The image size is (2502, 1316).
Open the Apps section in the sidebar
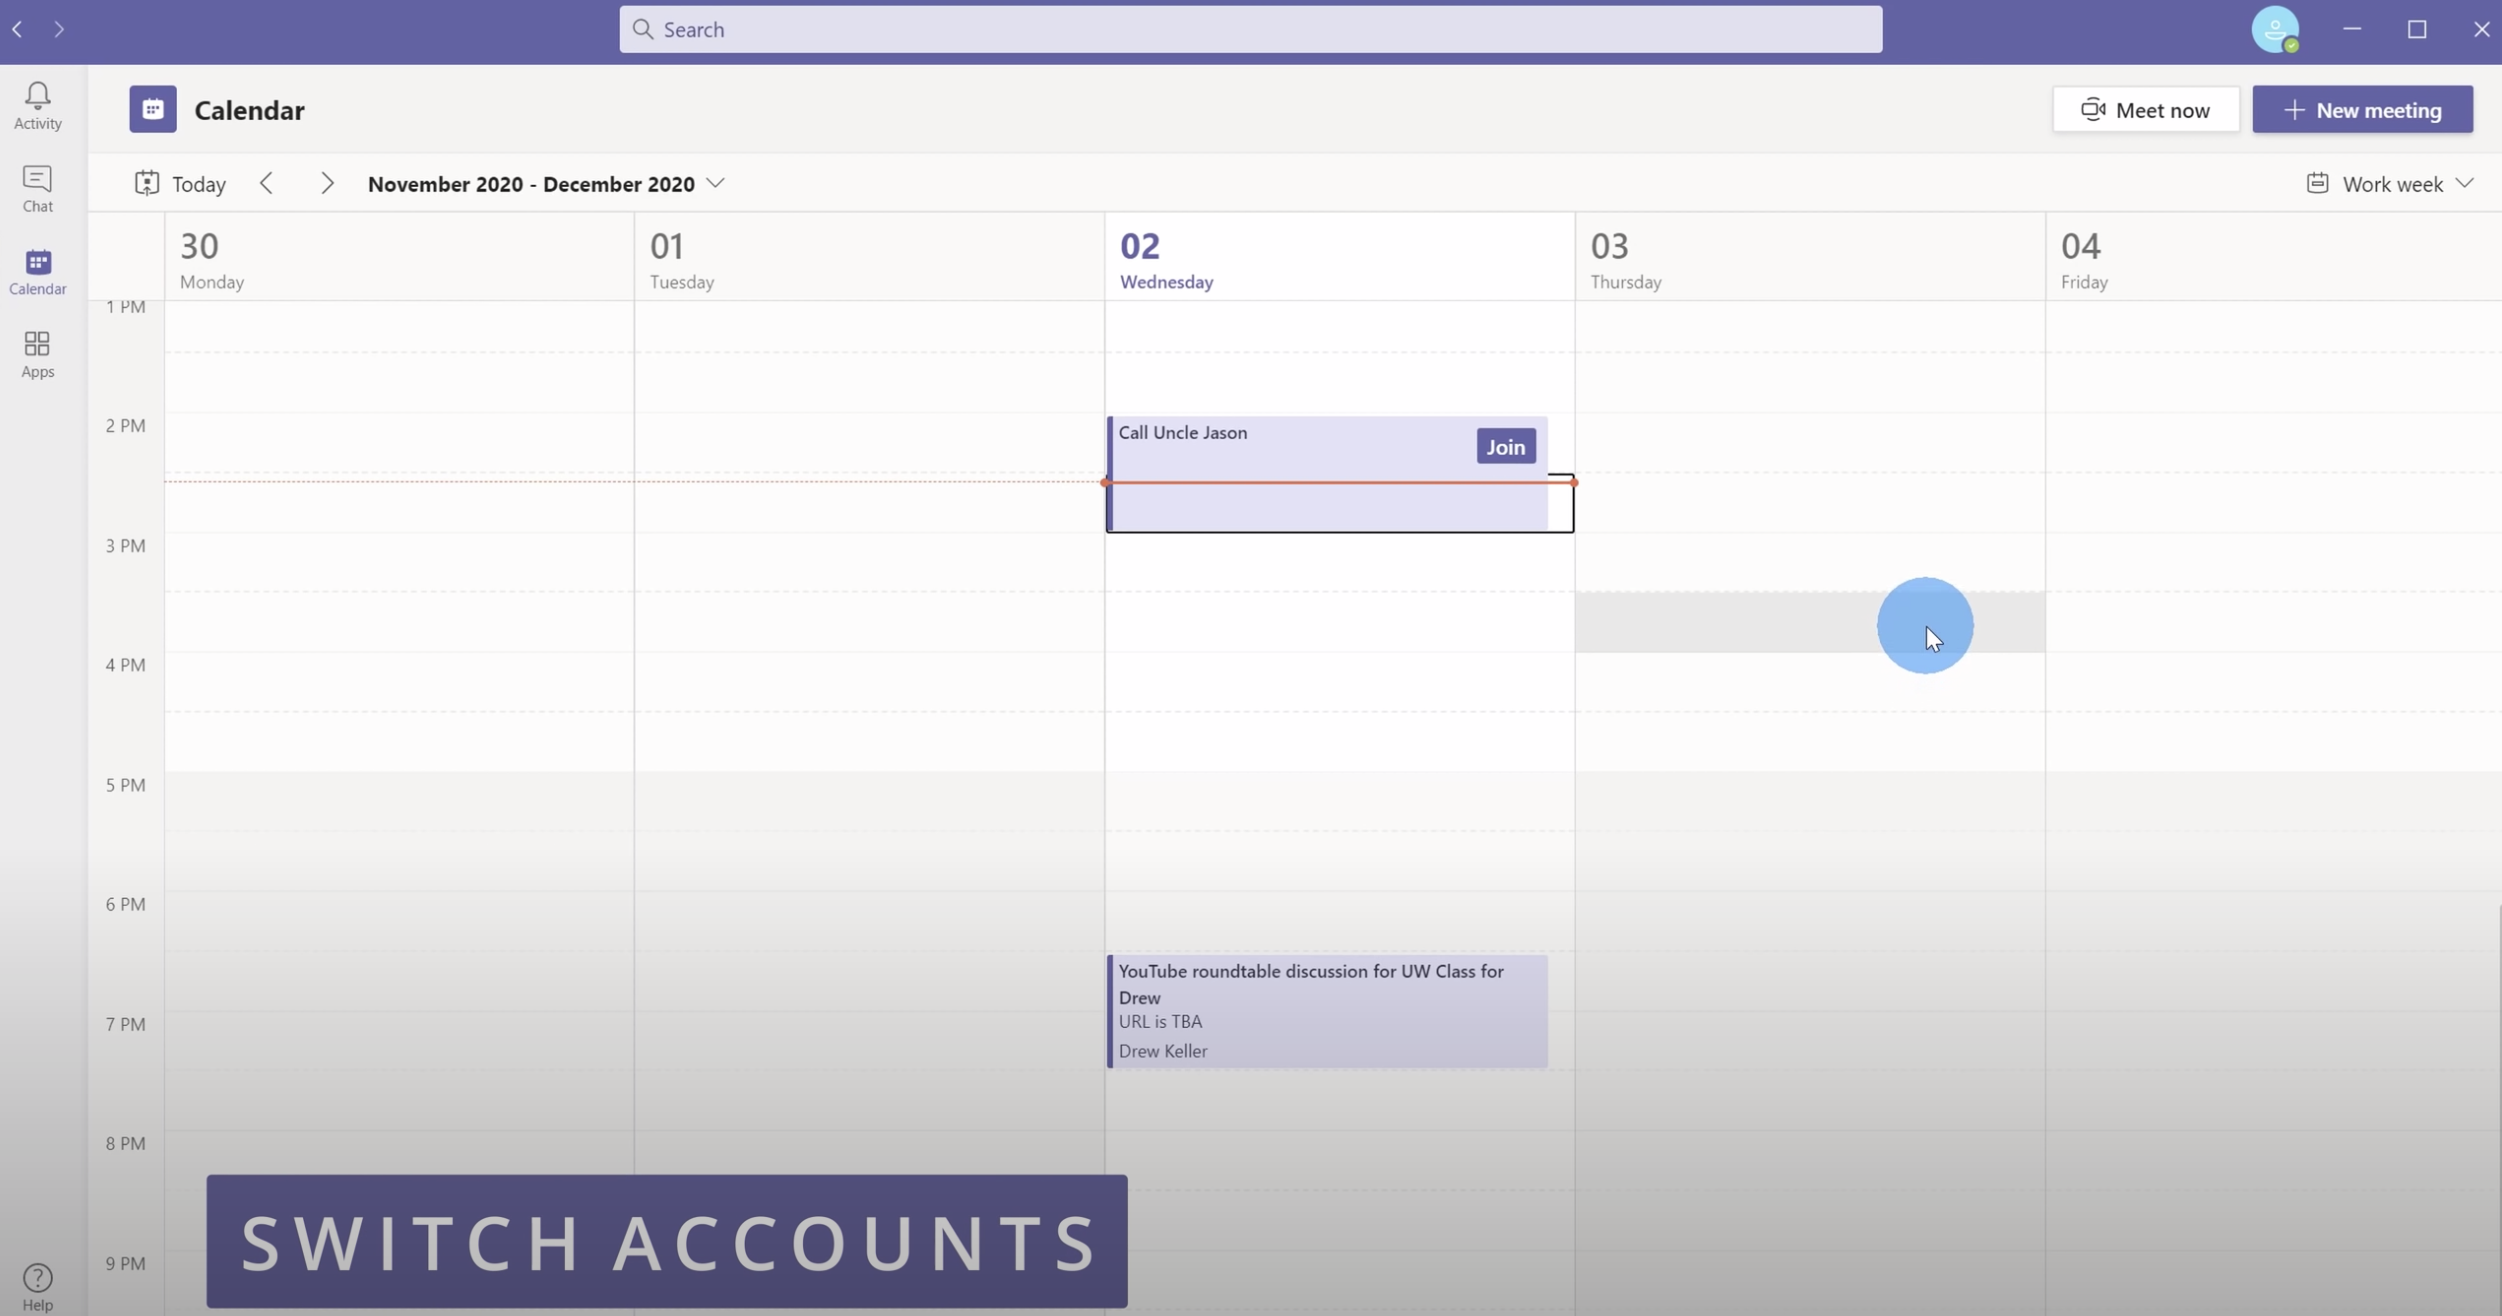click(37, 352)
